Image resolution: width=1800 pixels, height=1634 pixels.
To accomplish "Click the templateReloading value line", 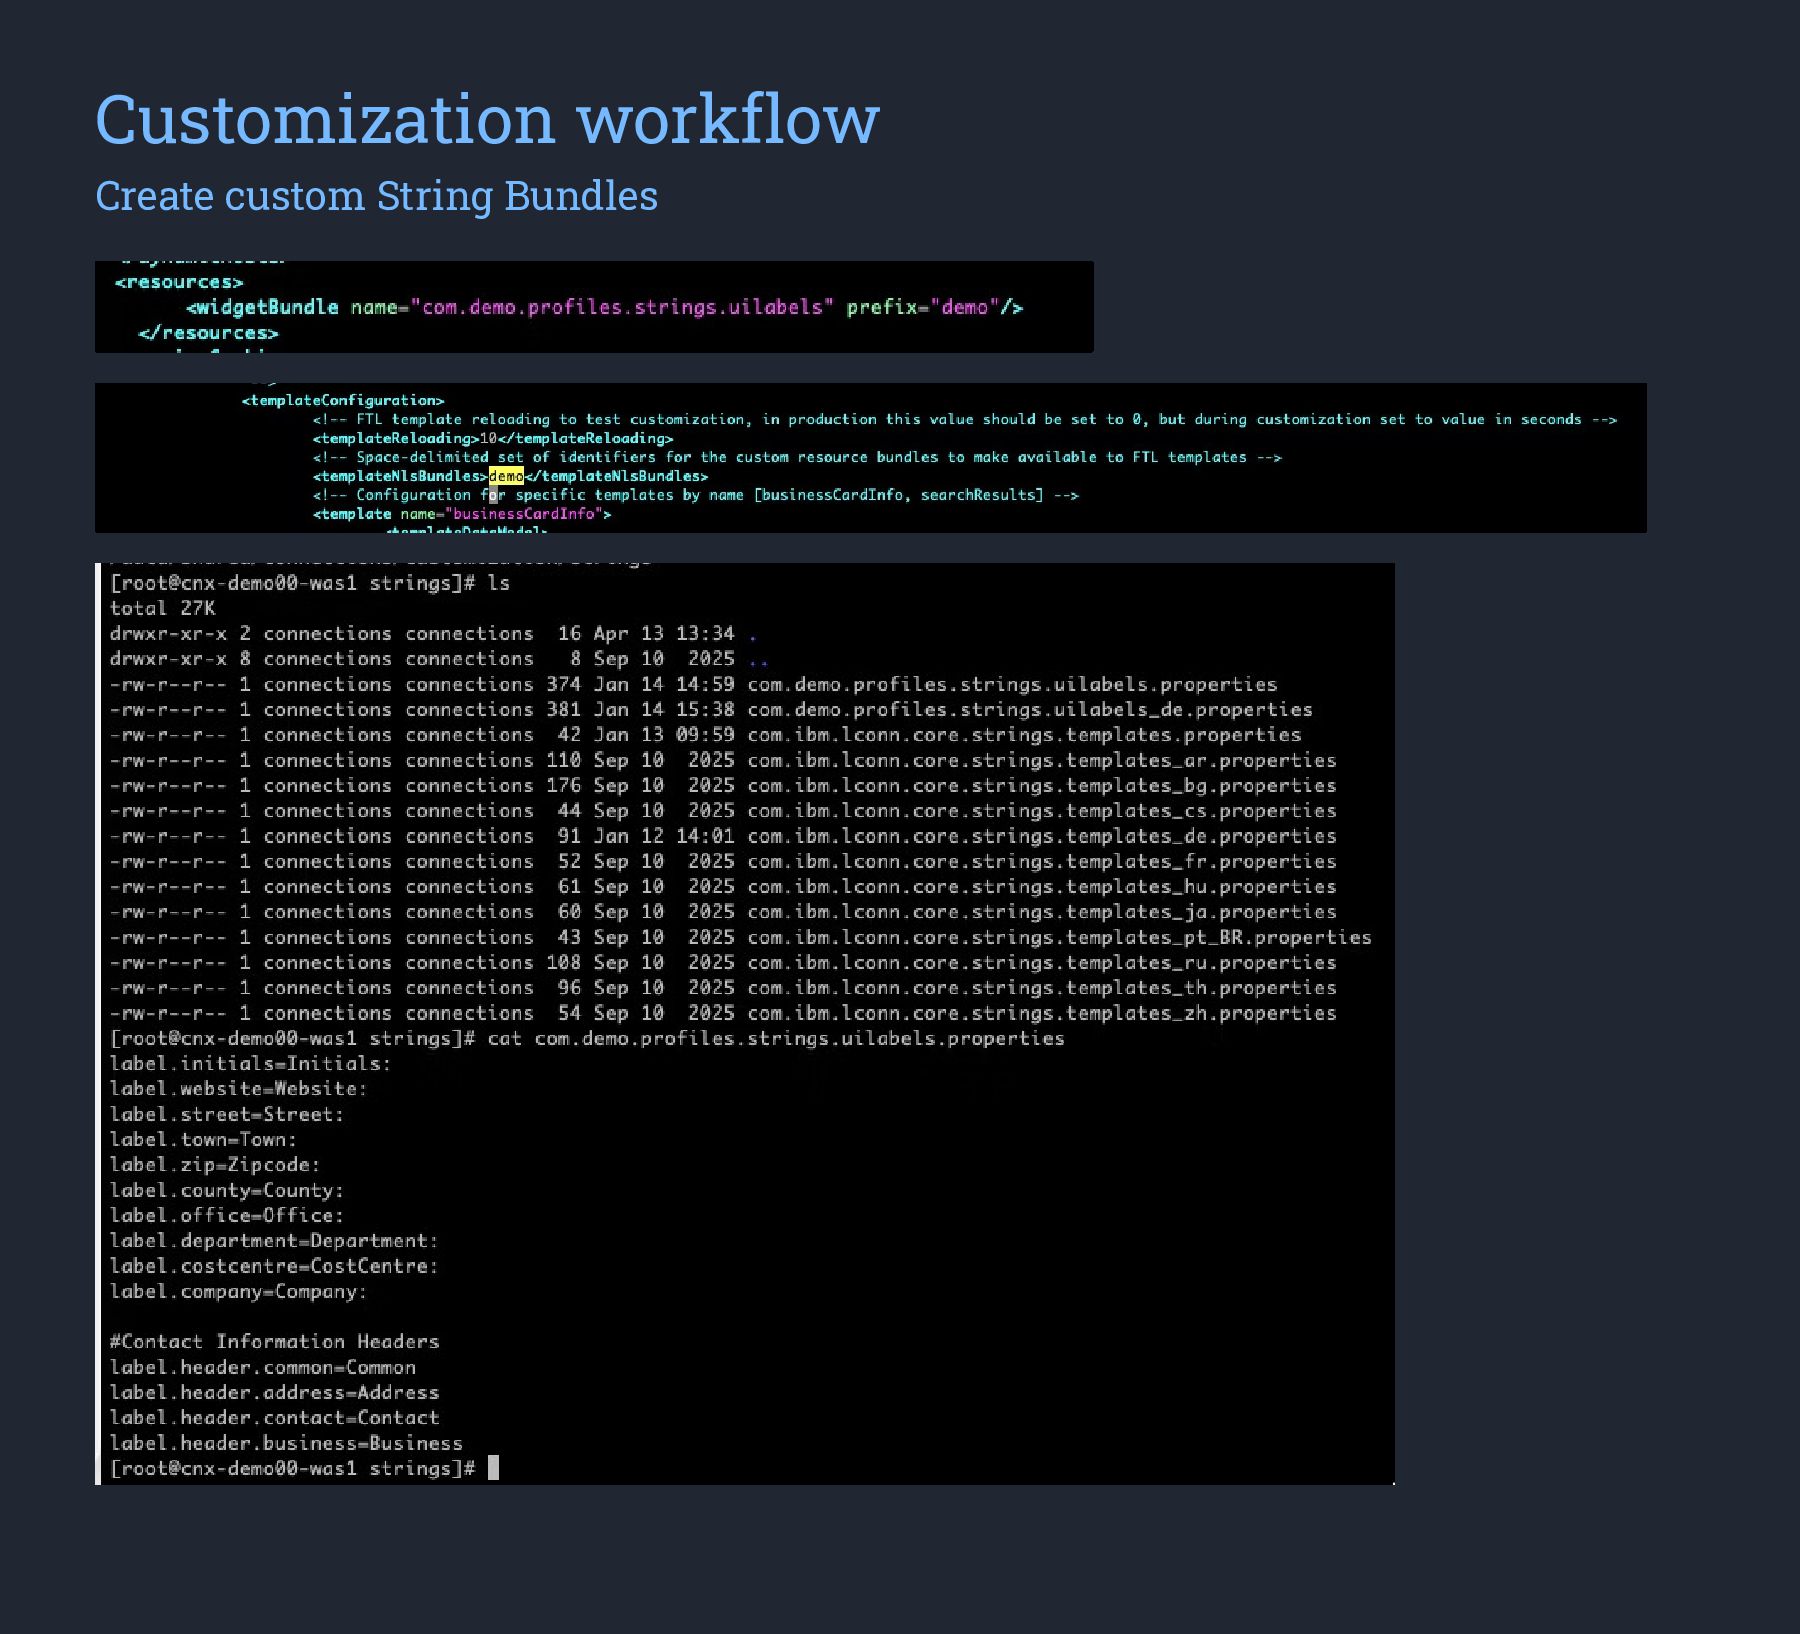I will click(x=493, y=438).
